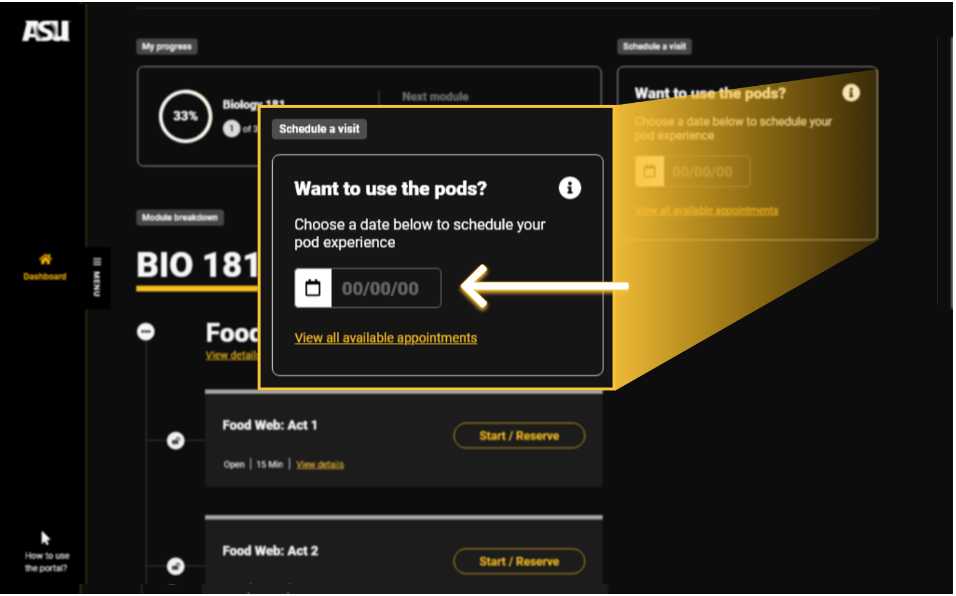956x596 pixels.
Task: Open View all available appointments in faded card
Action: click(x=706, y=210)
